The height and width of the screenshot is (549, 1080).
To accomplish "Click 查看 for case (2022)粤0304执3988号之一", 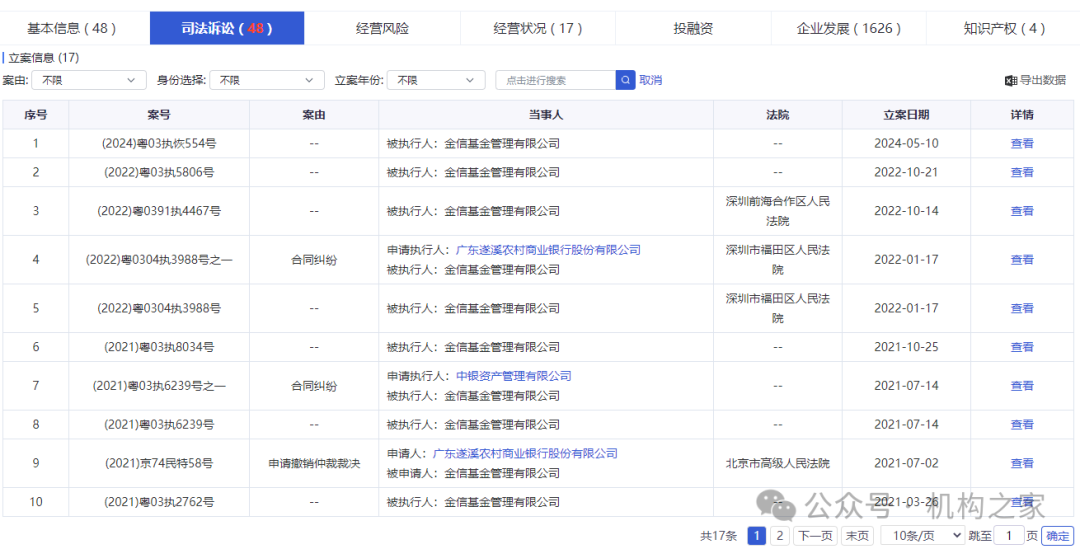I will point(1021,260).
